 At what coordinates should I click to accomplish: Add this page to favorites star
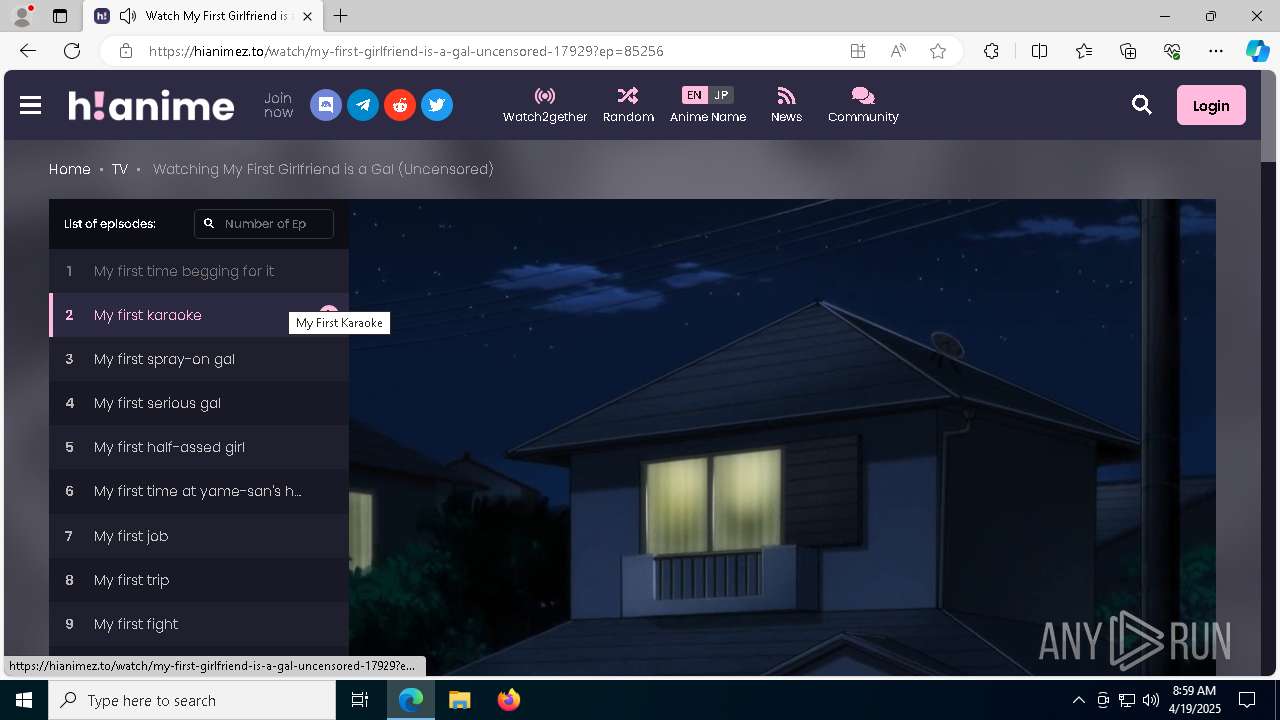pos(938,51)
